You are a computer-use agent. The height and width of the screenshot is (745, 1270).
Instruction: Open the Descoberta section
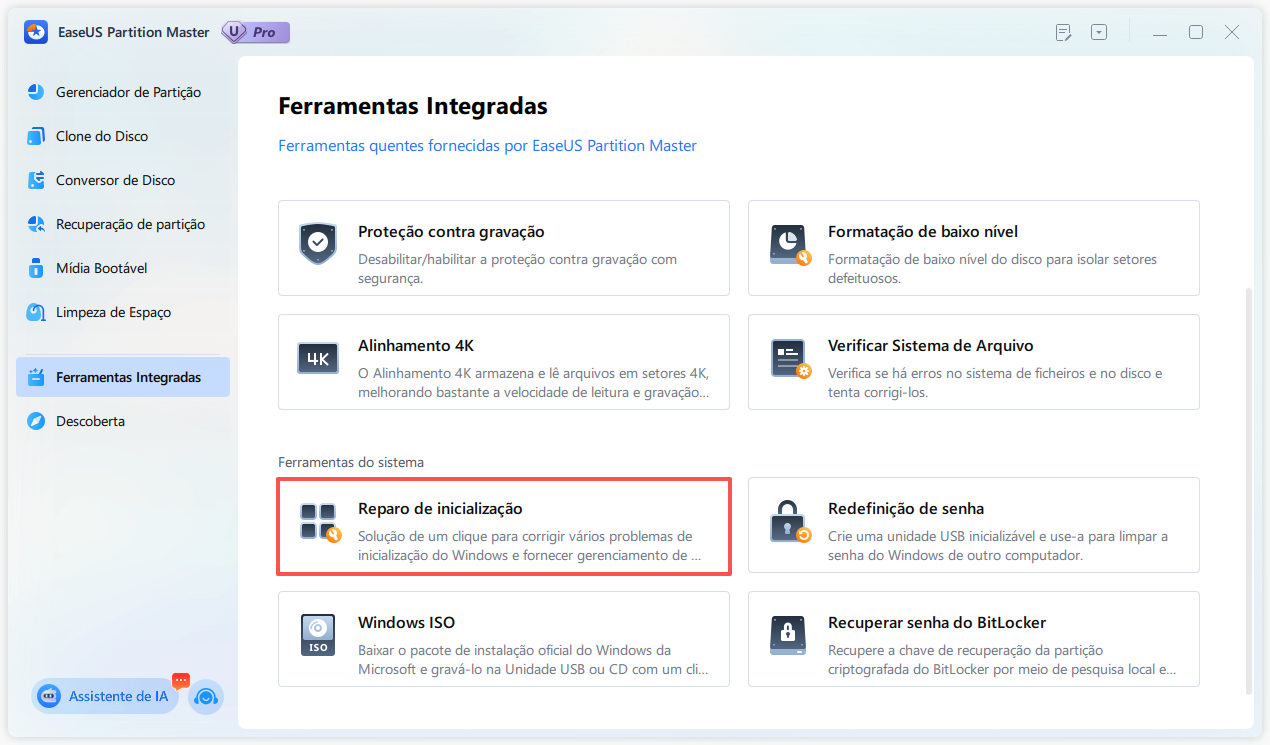(123, 421)
